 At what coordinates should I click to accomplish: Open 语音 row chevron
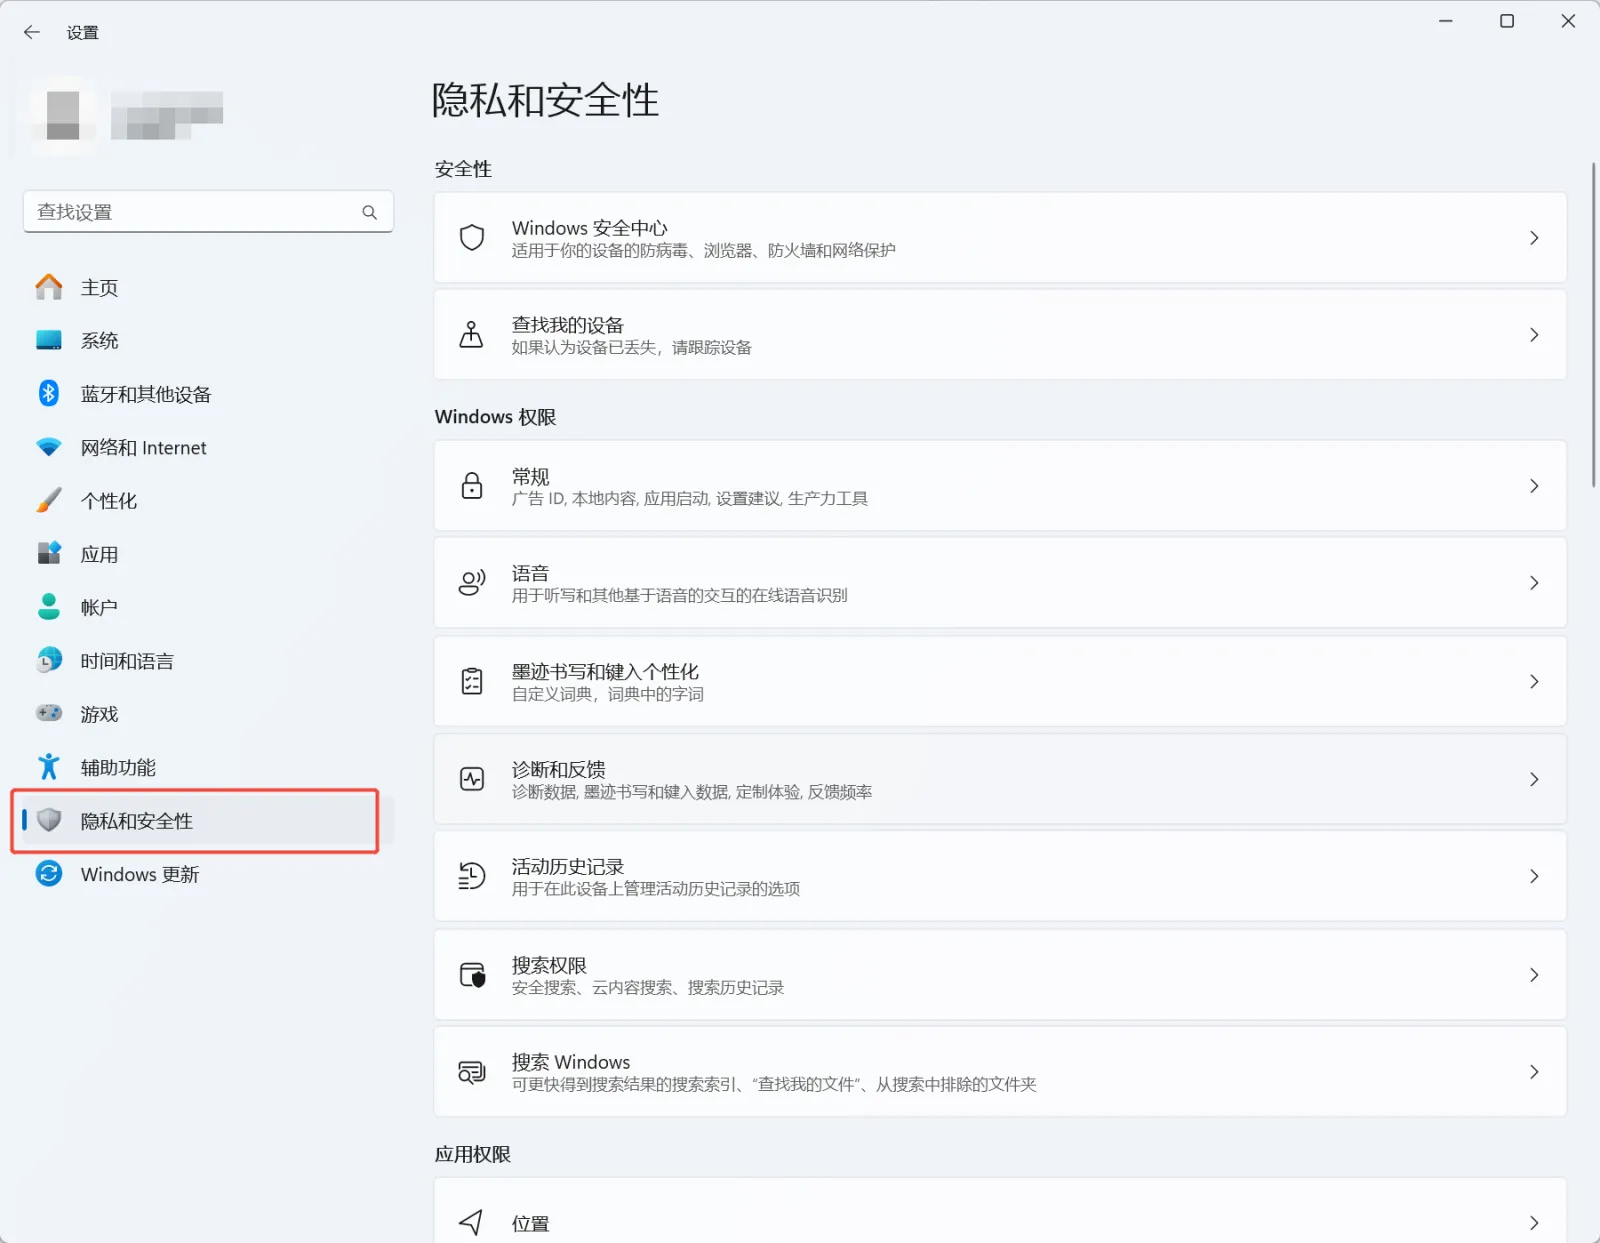1534,583
